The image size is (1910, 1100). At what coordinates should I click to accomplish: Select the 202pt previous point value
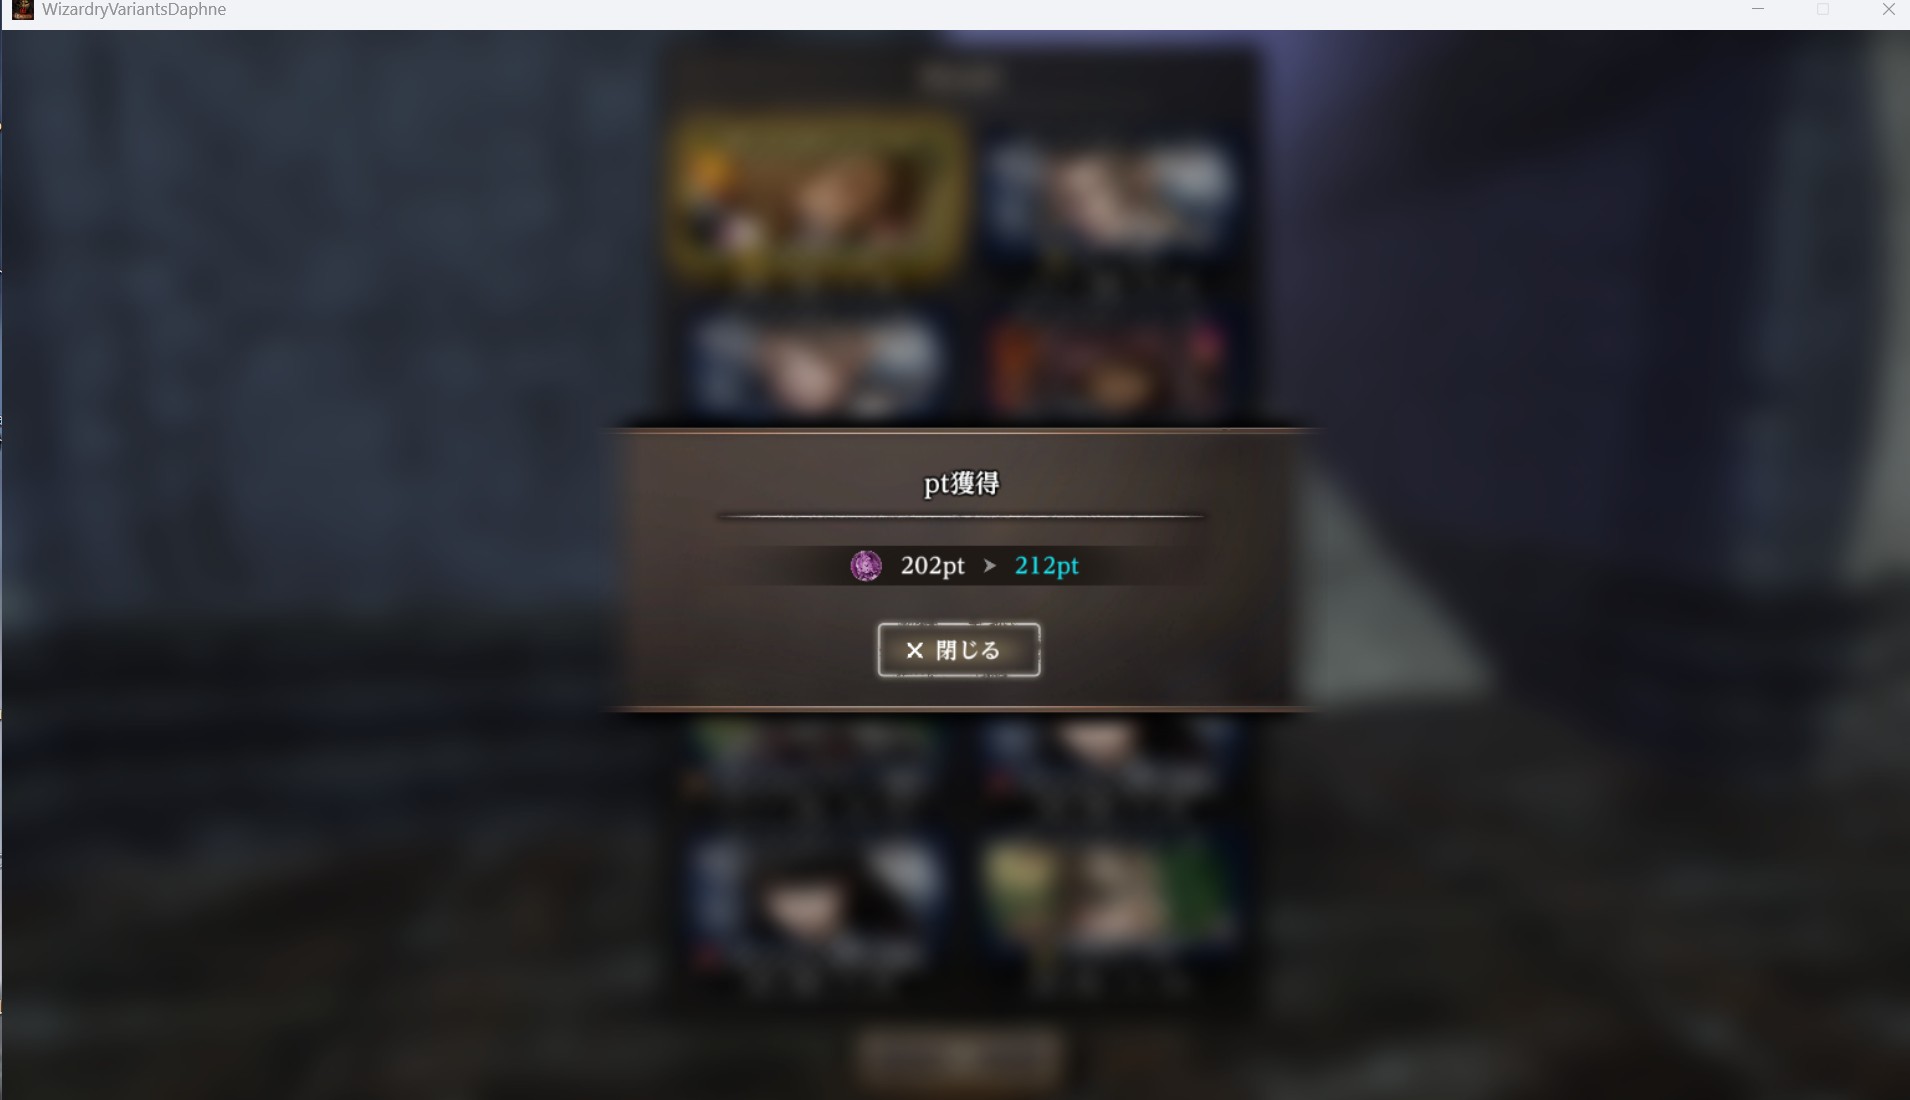932,565
